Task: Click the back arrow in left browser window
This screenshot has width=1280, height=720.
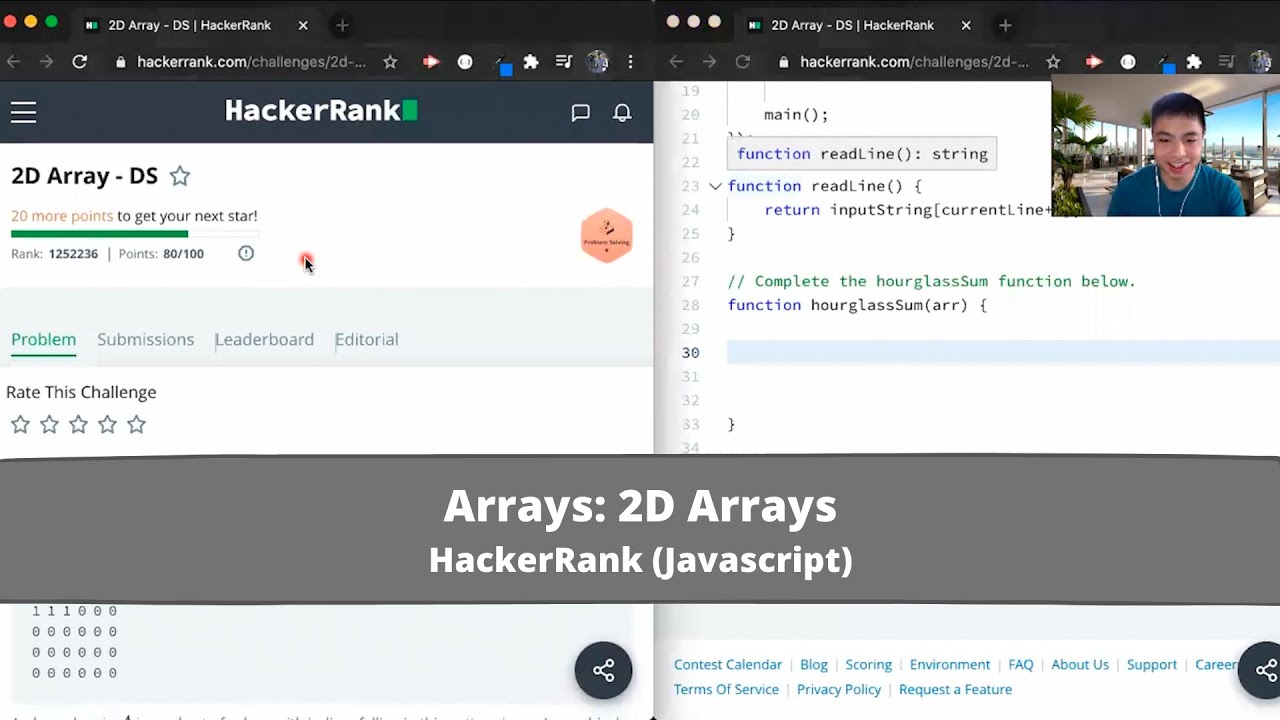Action: coord(13,62)
